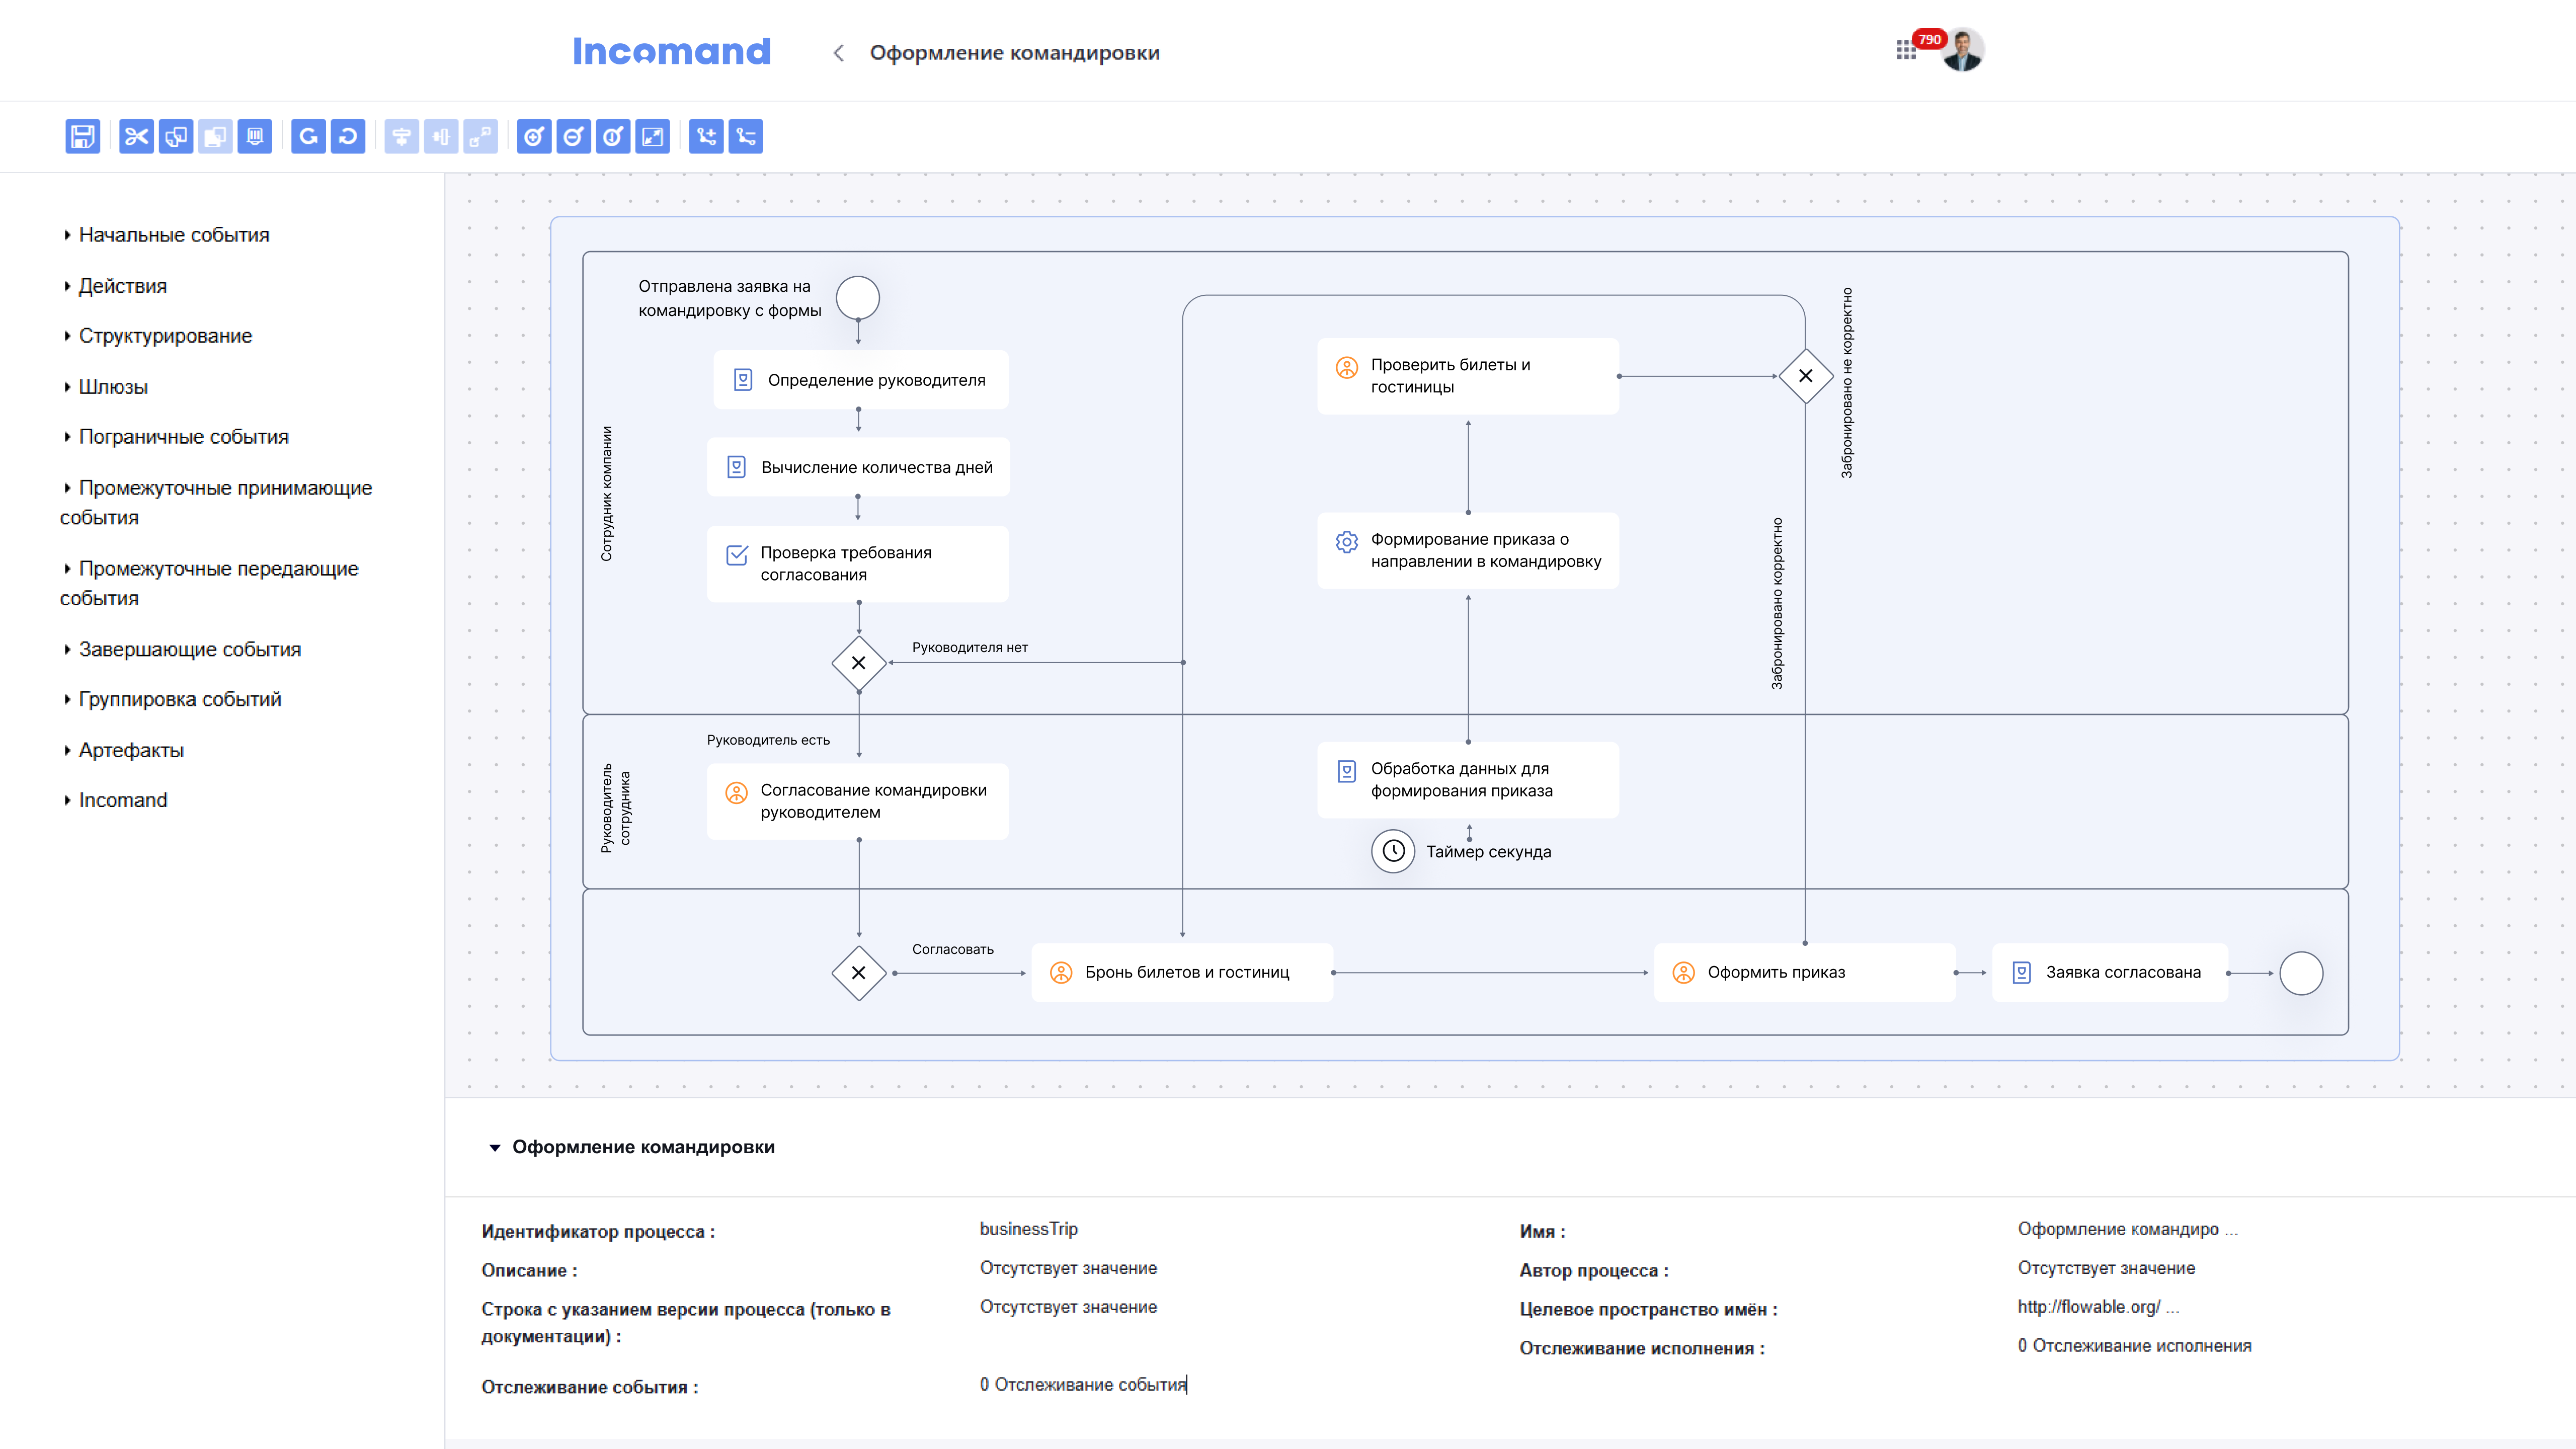Click the add bend point icon
This screenshot has height=1449, width=2576.
706,136
